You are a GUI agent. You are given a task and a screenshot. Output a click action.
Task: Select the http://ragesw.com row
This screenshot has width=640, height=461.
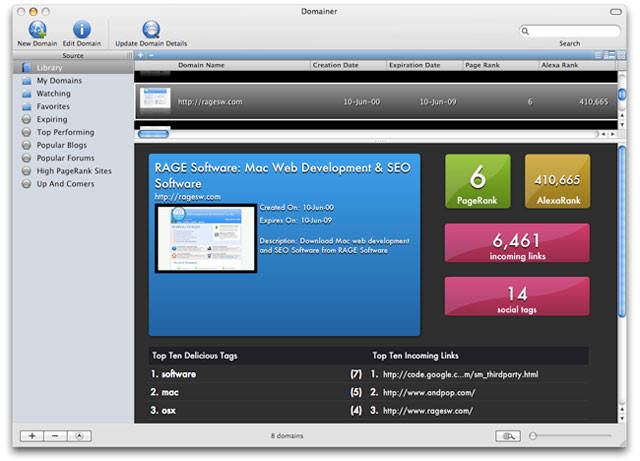click(376, 102)
